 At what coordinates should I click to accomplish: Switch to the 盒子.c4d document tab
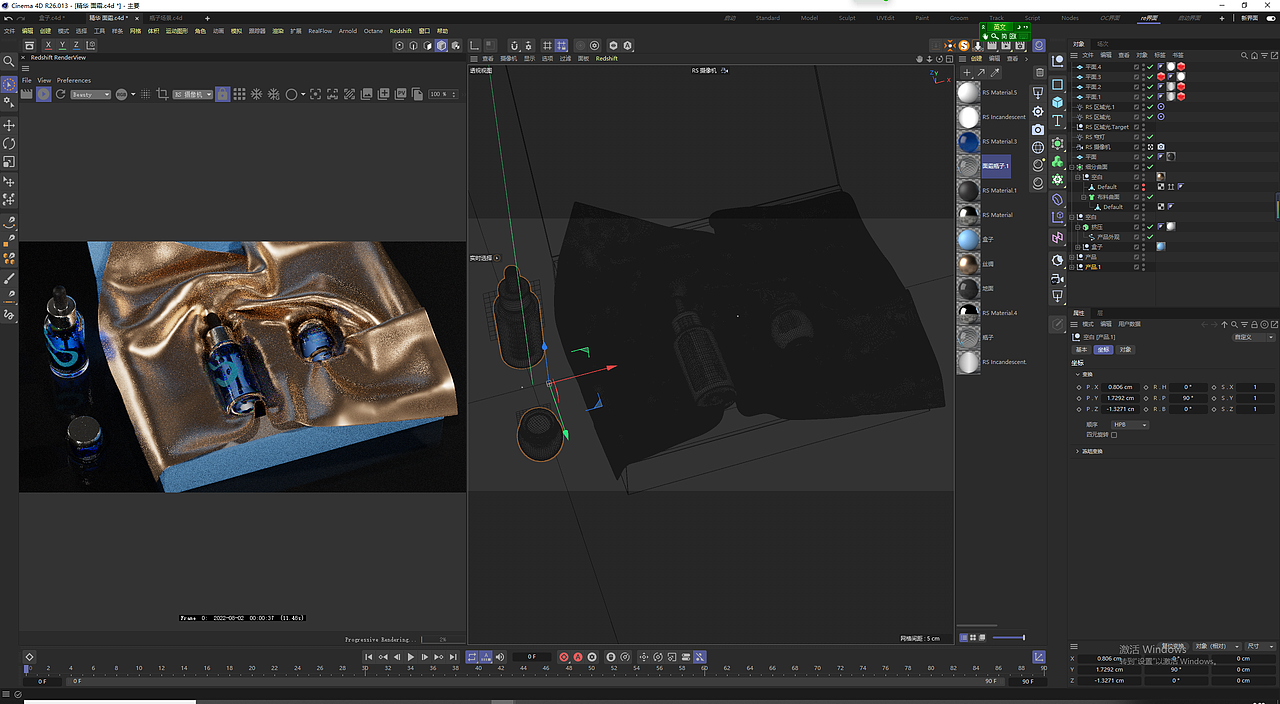coord(52,18)
